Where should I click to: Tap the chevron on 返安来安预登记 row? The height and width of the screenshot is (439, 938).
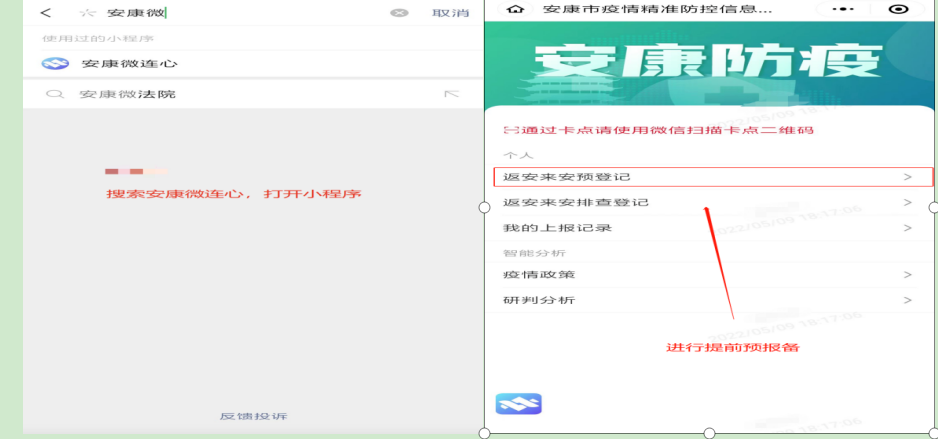(x=907, y=177)
